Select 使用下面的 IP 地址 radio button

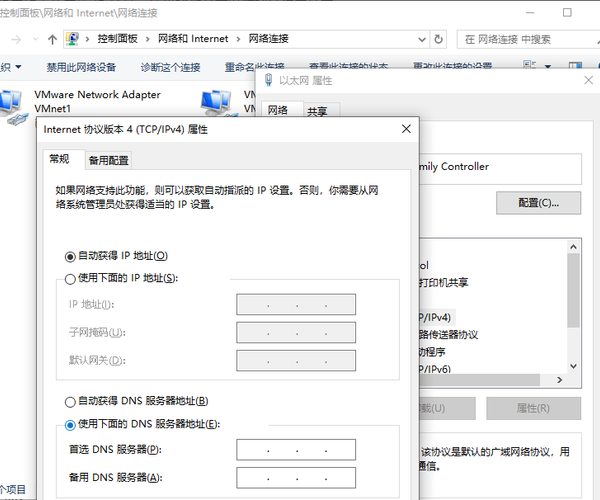(70, 279)
